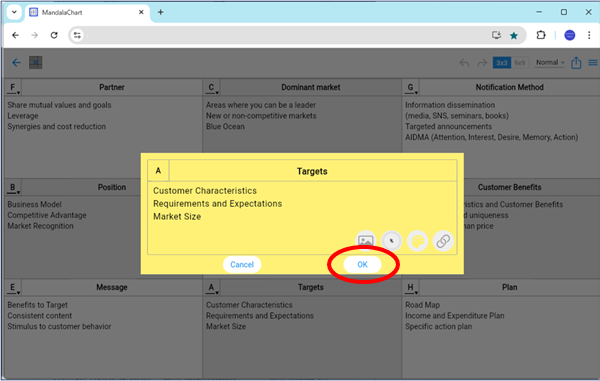This screenshot has width=600, height=381.
Task: Open the insert image icon in dialog
Action: 365,241
